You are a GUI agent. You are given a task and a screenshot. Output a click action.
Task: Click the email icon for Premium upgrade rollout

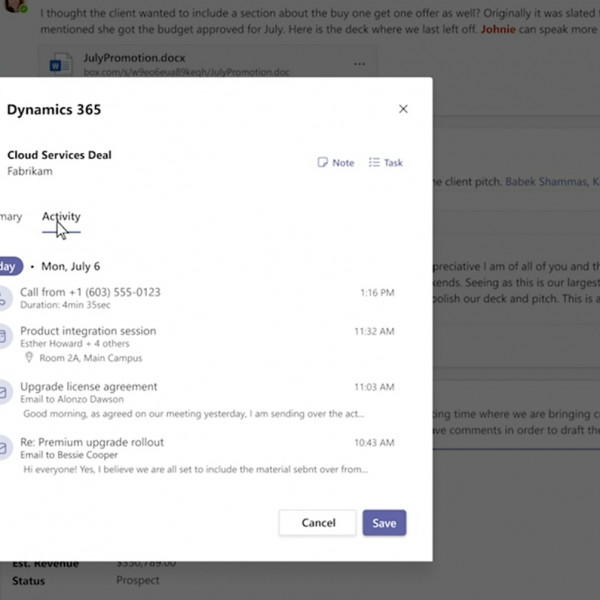tap(5, 448)
